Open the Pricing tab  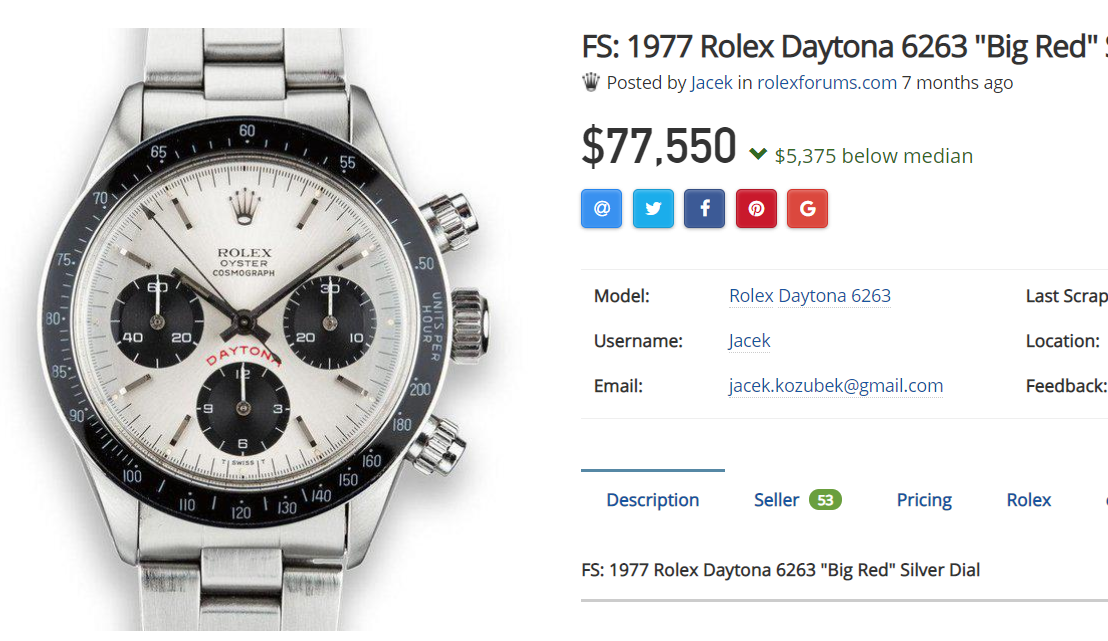(x=924, y=500)
